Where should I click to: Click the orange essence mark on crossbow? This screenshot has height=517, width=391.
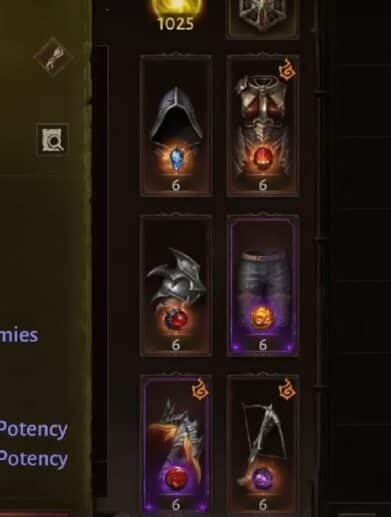click(x=287, y=389)
